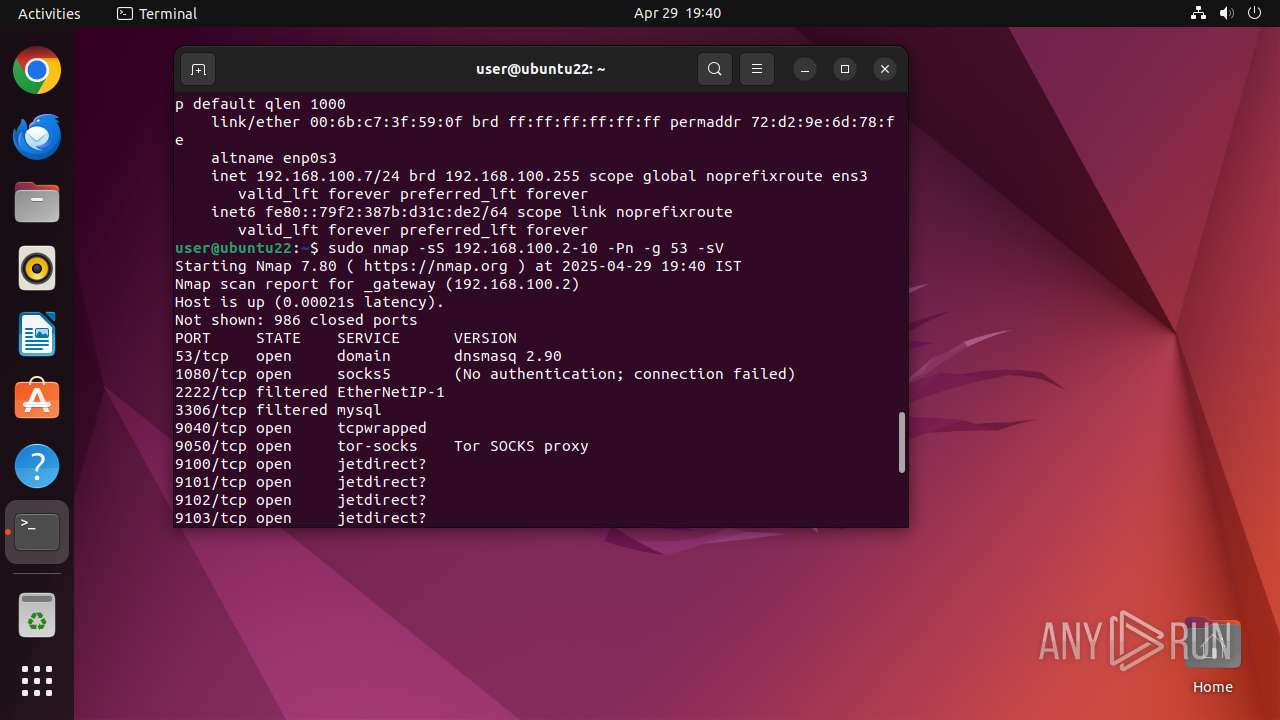Click the '9100/tcp' port entry
Screen dimensions: 1280x720
211,464
